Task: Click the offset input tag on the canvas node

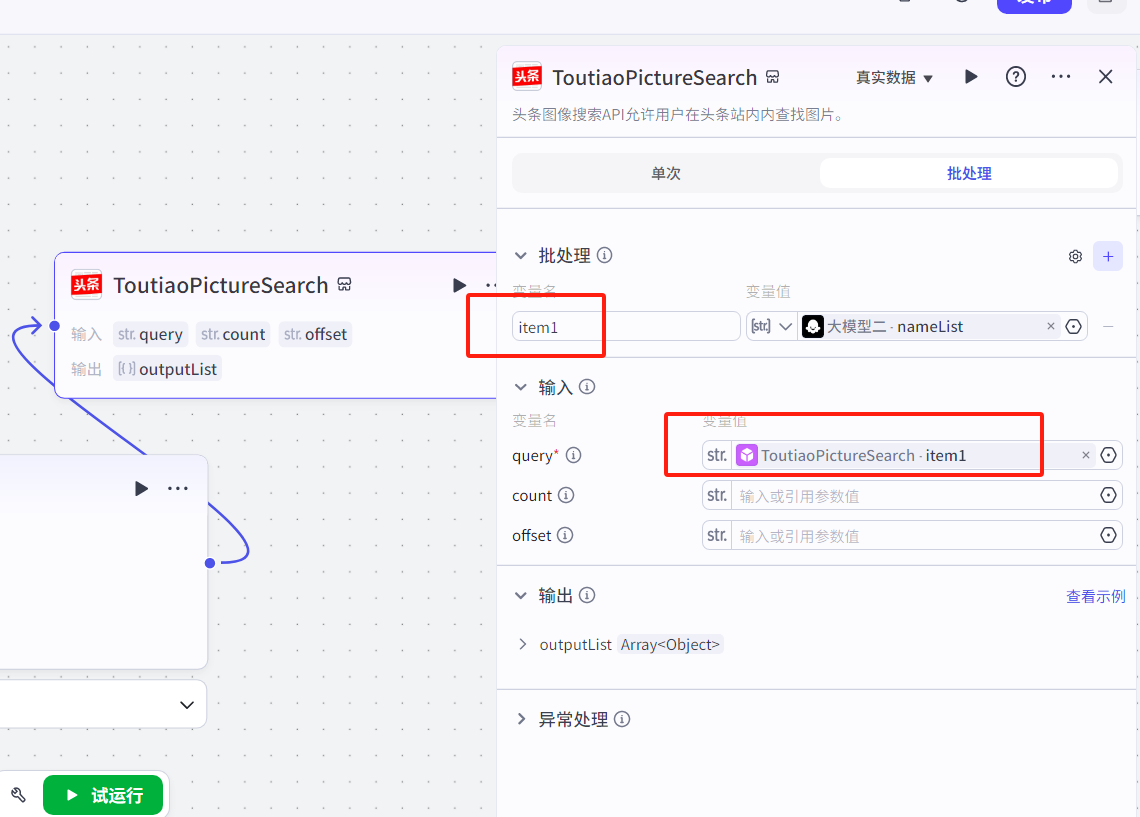Action: coord(316,334)
